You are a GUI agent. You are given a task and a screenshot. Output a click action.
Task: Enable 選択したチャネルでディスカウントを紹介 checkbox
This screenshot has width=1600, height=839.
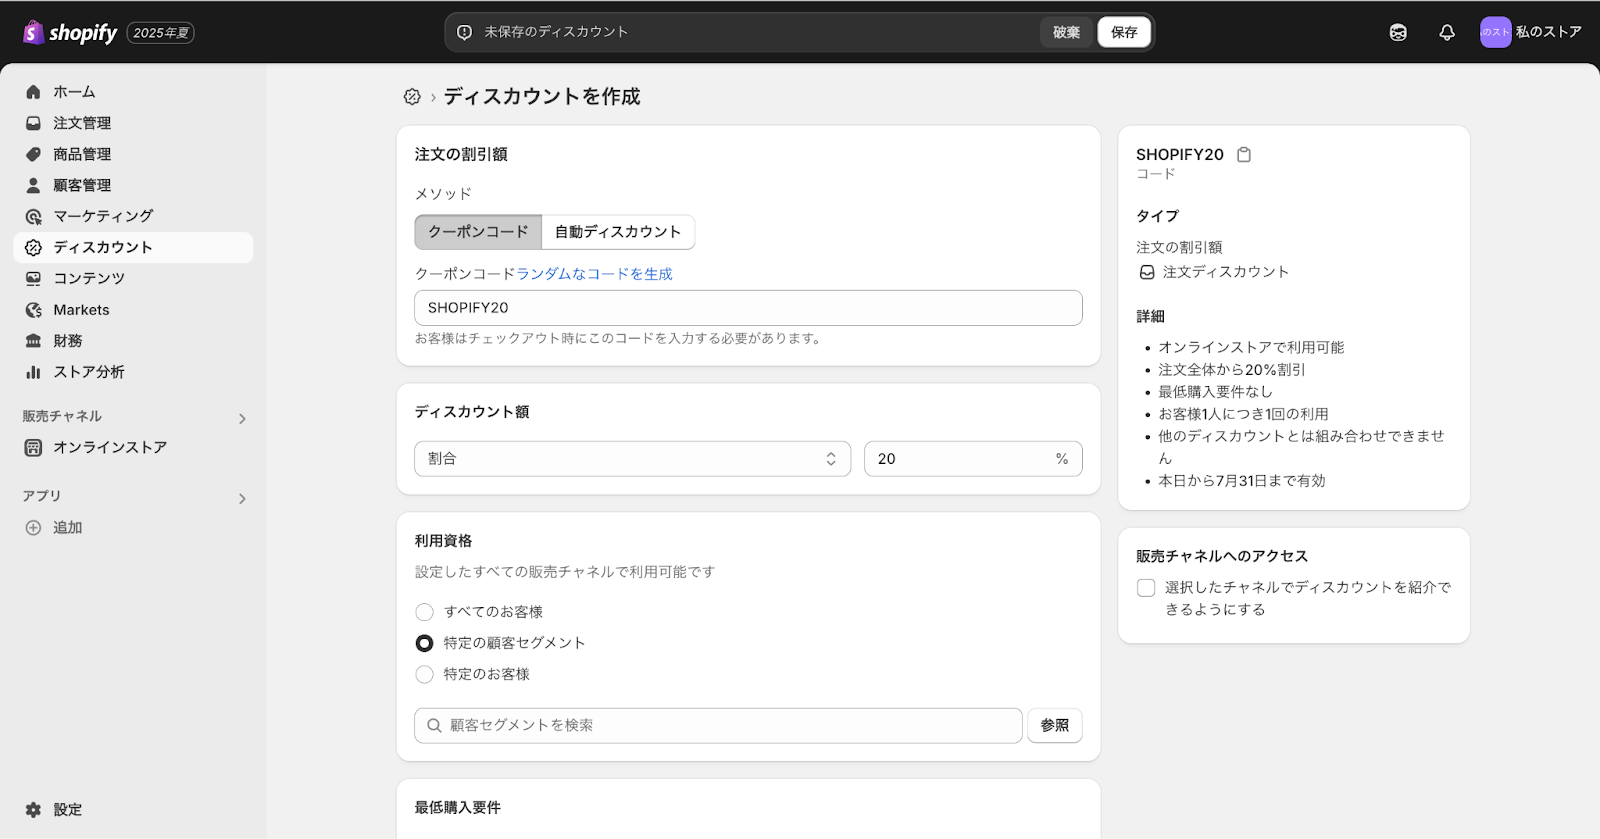click(x=1146, y=588)
